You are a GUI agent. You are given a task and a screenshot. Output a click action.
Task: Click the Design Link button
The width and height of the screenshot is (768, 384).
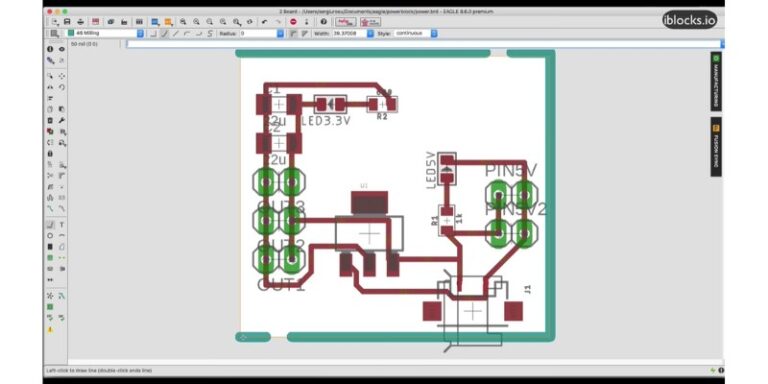[345, 22]
